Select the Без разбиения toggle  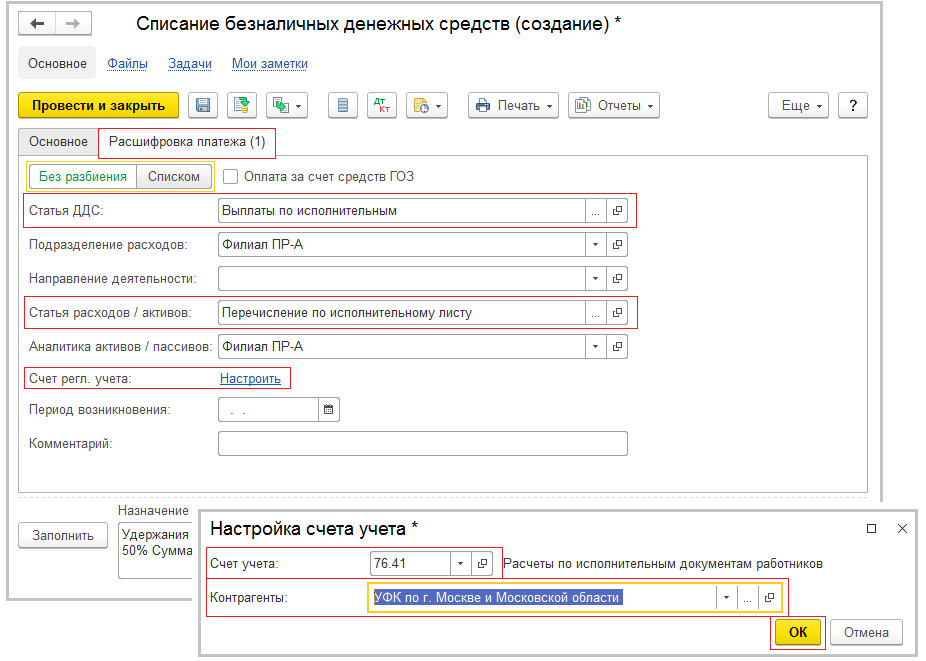[83, 177]
